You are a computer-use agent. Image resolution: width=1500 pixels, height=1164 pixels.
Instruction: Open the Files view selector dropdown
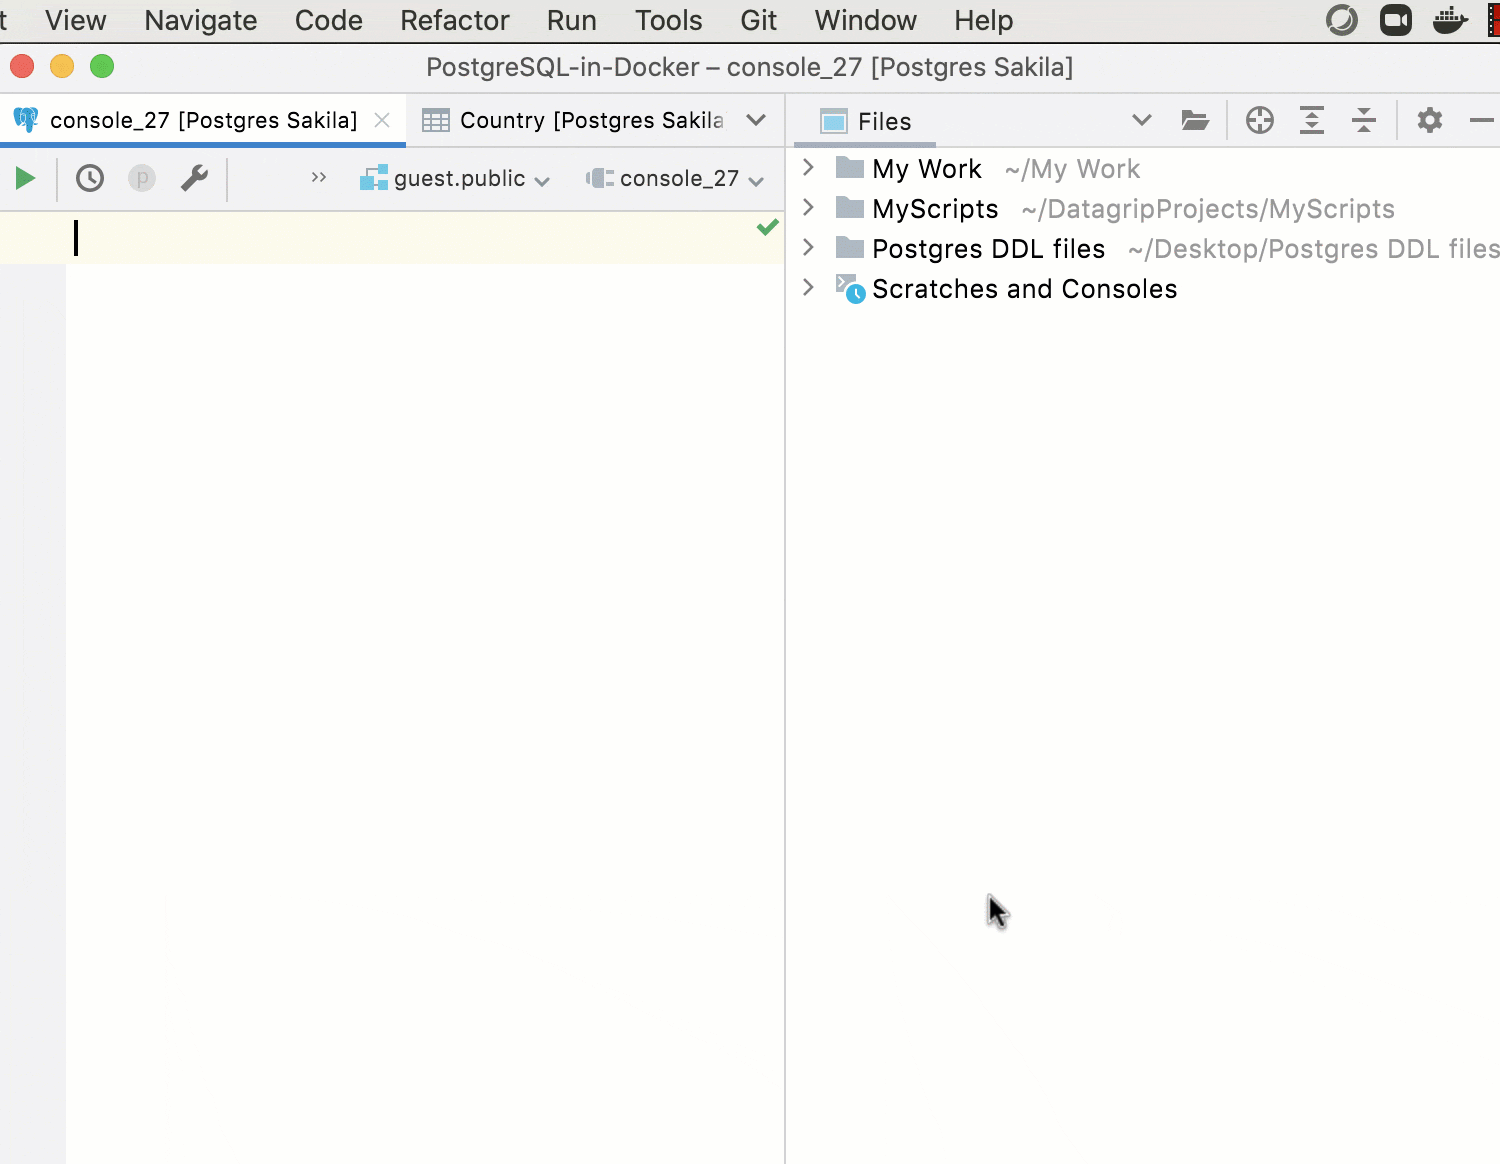tap(1141, 121)
